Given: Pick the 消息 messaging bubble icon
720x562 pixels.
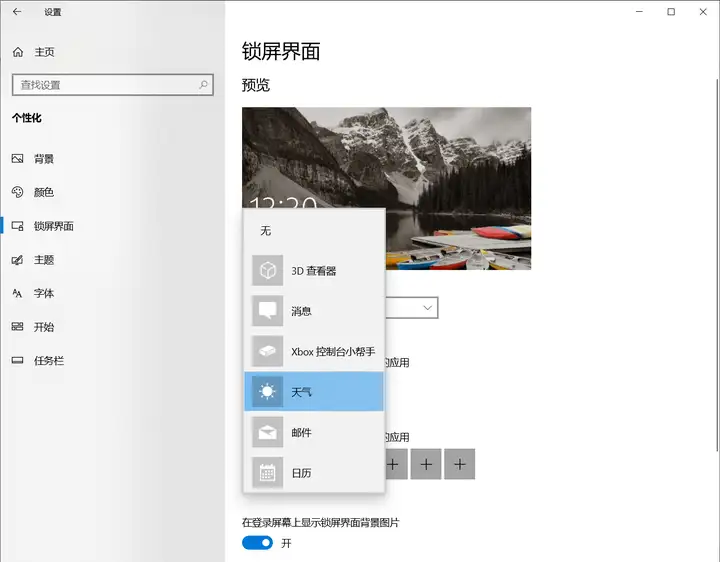Looking at the screenshot, I should coord(267,311).
